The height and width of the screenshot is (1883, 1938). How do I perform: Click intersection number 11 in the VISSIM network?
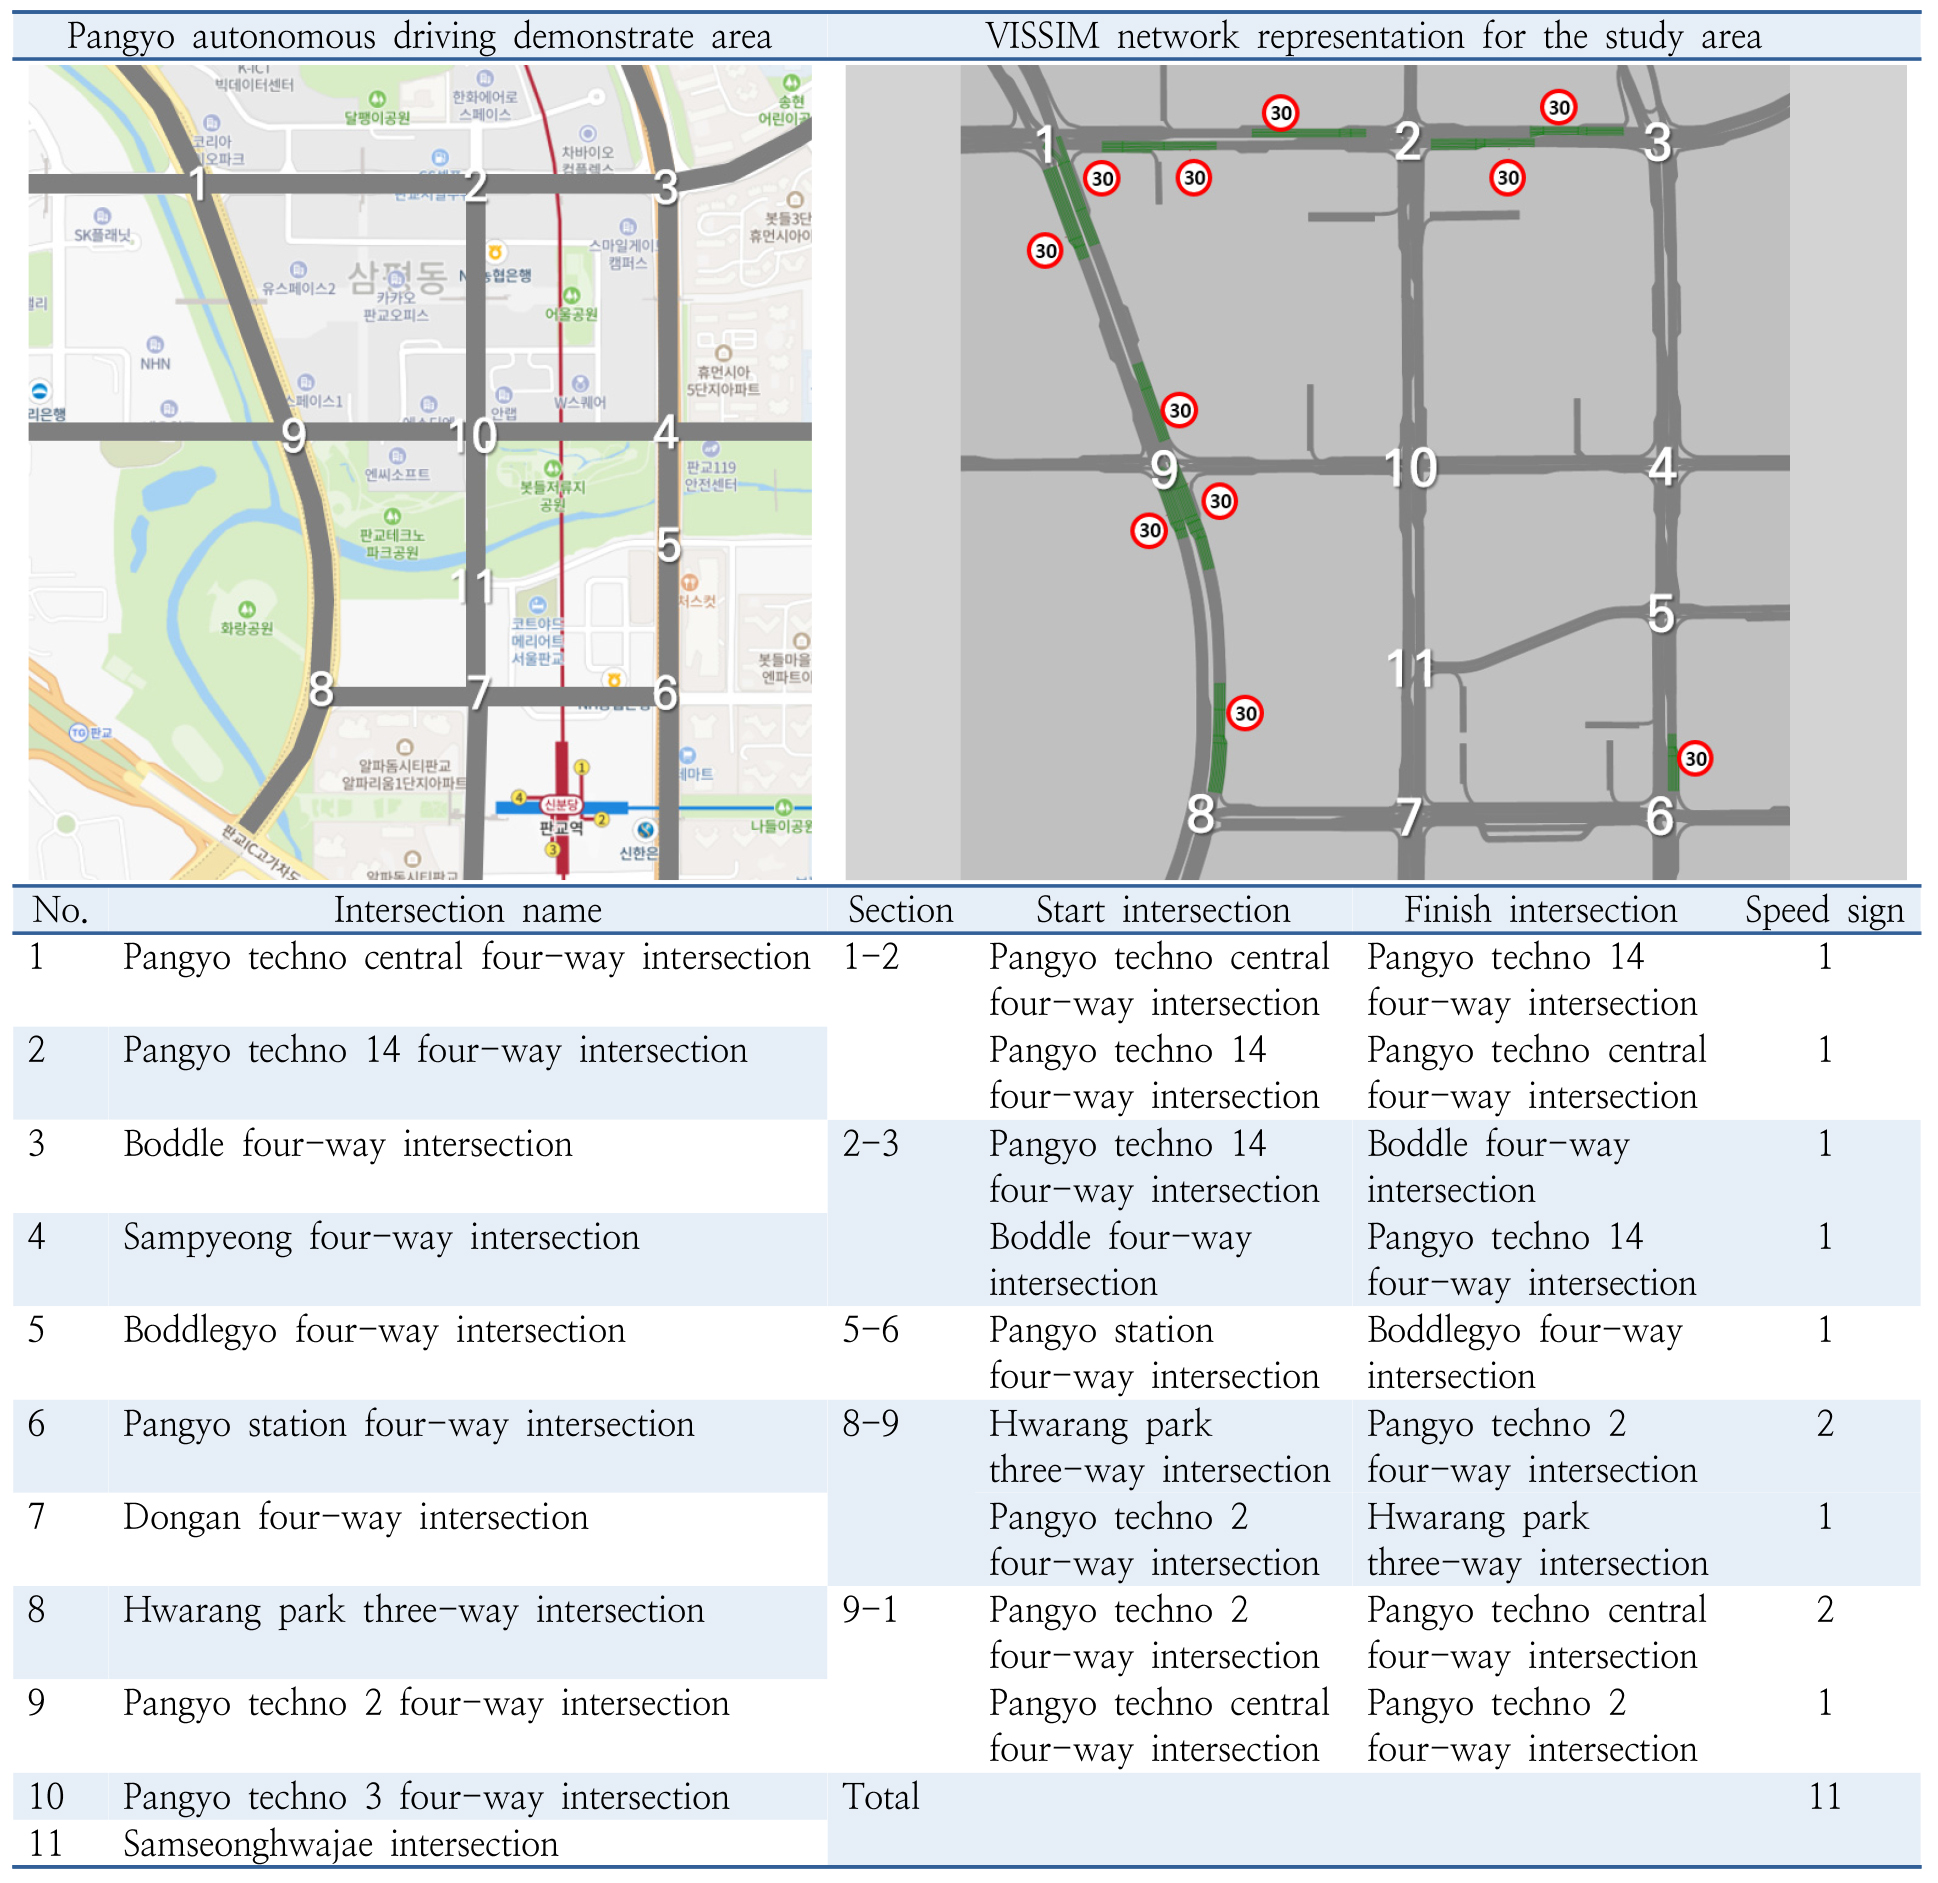point(1410,668)
